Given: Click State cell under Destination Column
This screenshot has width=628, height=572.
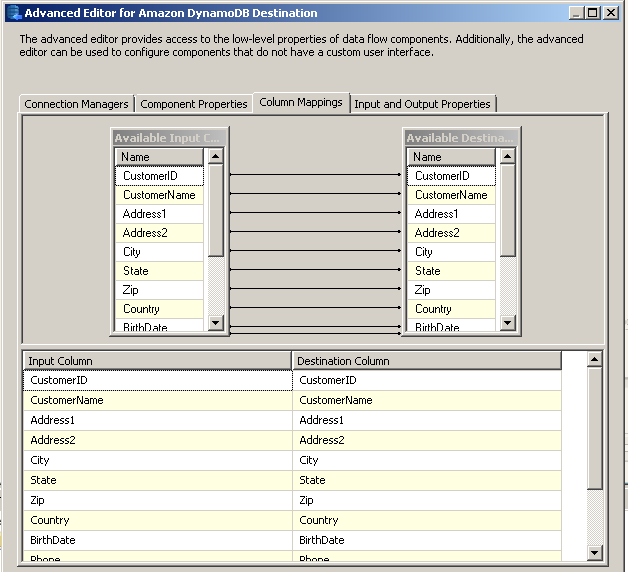Looking at the screenshot, I should (x=427, y=480).
